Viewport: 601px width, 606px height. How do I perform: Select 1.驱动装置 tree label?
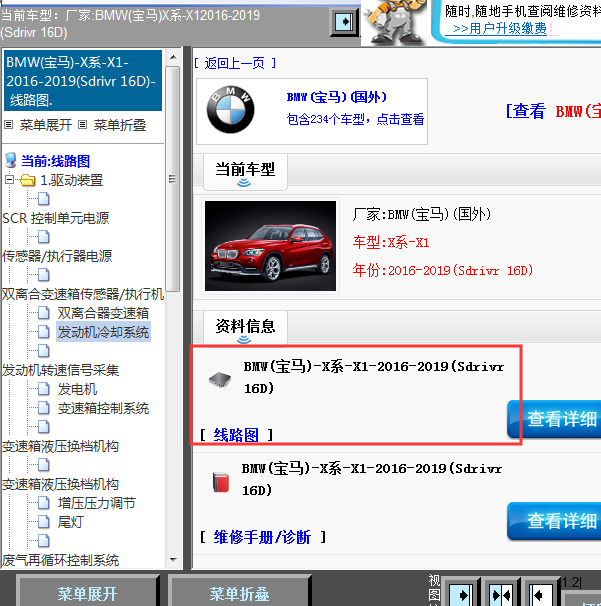click(72, 180)
